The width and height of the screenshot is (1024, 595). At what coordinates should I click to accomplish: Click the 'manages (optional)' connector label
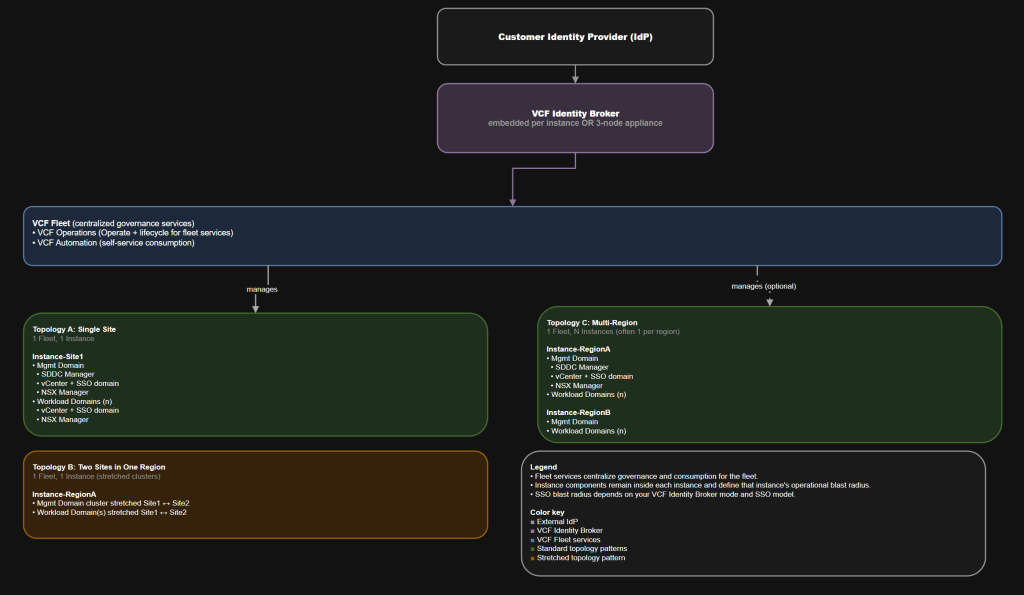pyautogui.click(x=764, y=286)
